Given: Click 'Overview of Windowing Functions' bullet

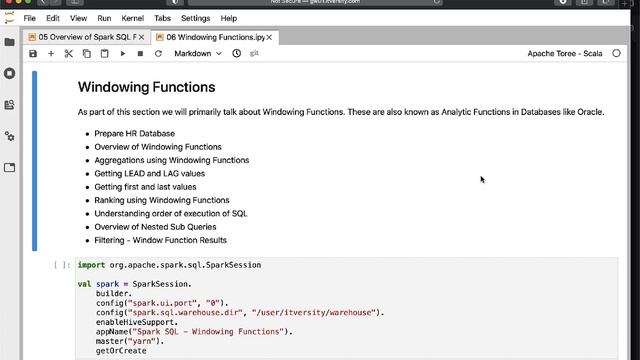Looking at the screenshot, I should click(x=158, y=147).
